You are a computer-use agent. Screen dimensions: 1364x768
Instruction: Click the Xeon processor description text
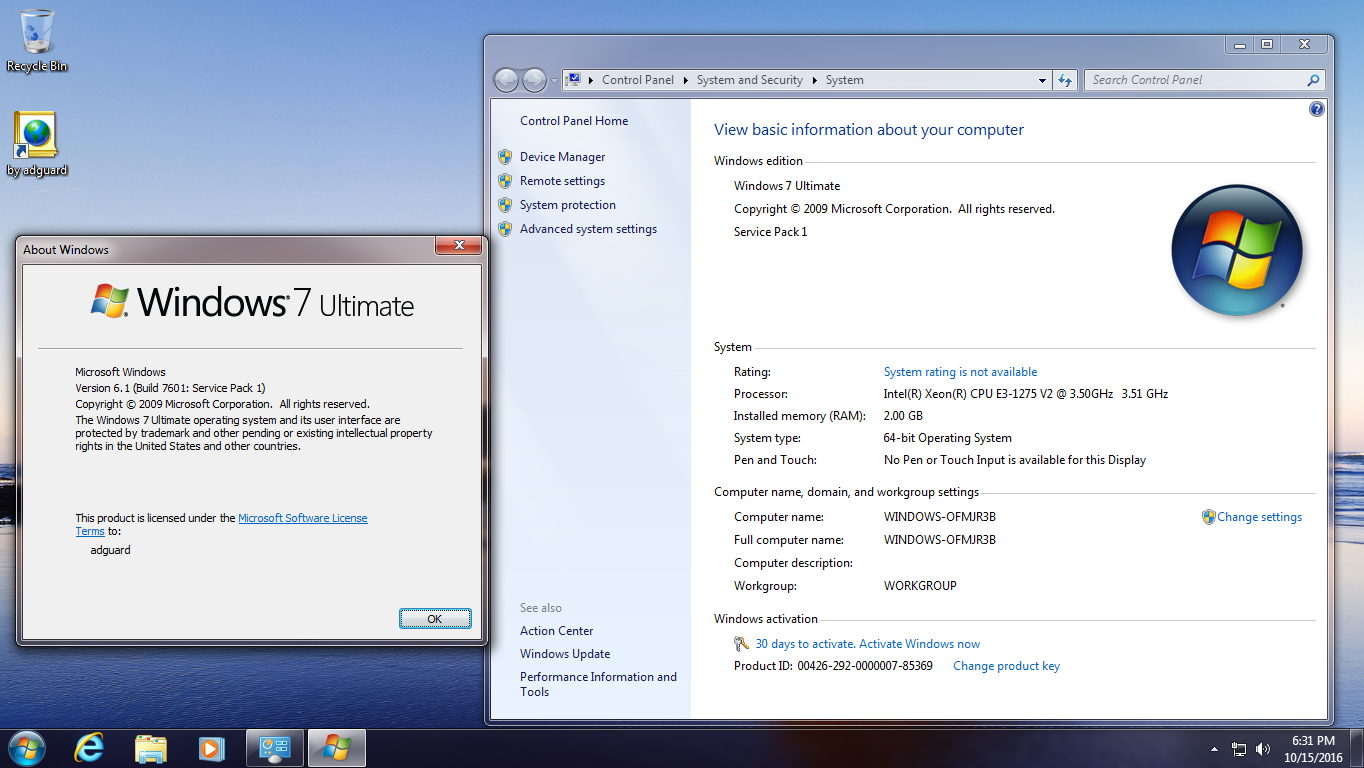[1026, 394]
